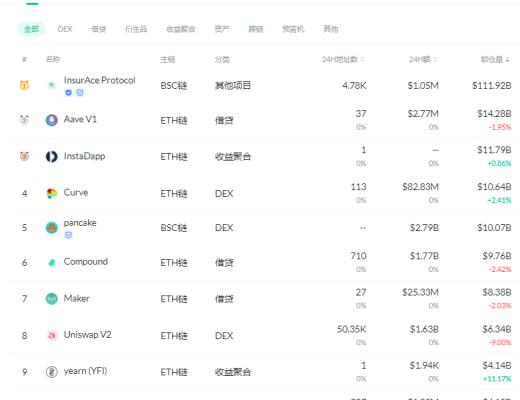This screenshot has width=520, height=400.
Task: Click the 50.35K address count for Uniswap V2
Action: click(x=352, y=329)
